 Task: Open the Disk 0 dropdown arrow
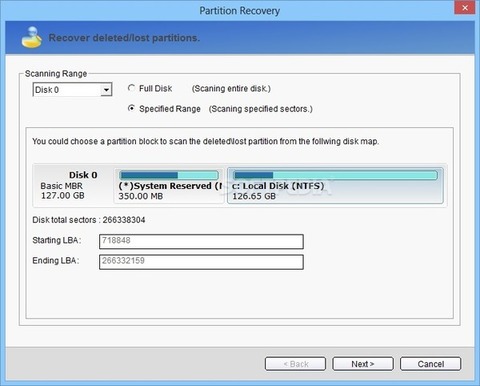pos(106,90)
